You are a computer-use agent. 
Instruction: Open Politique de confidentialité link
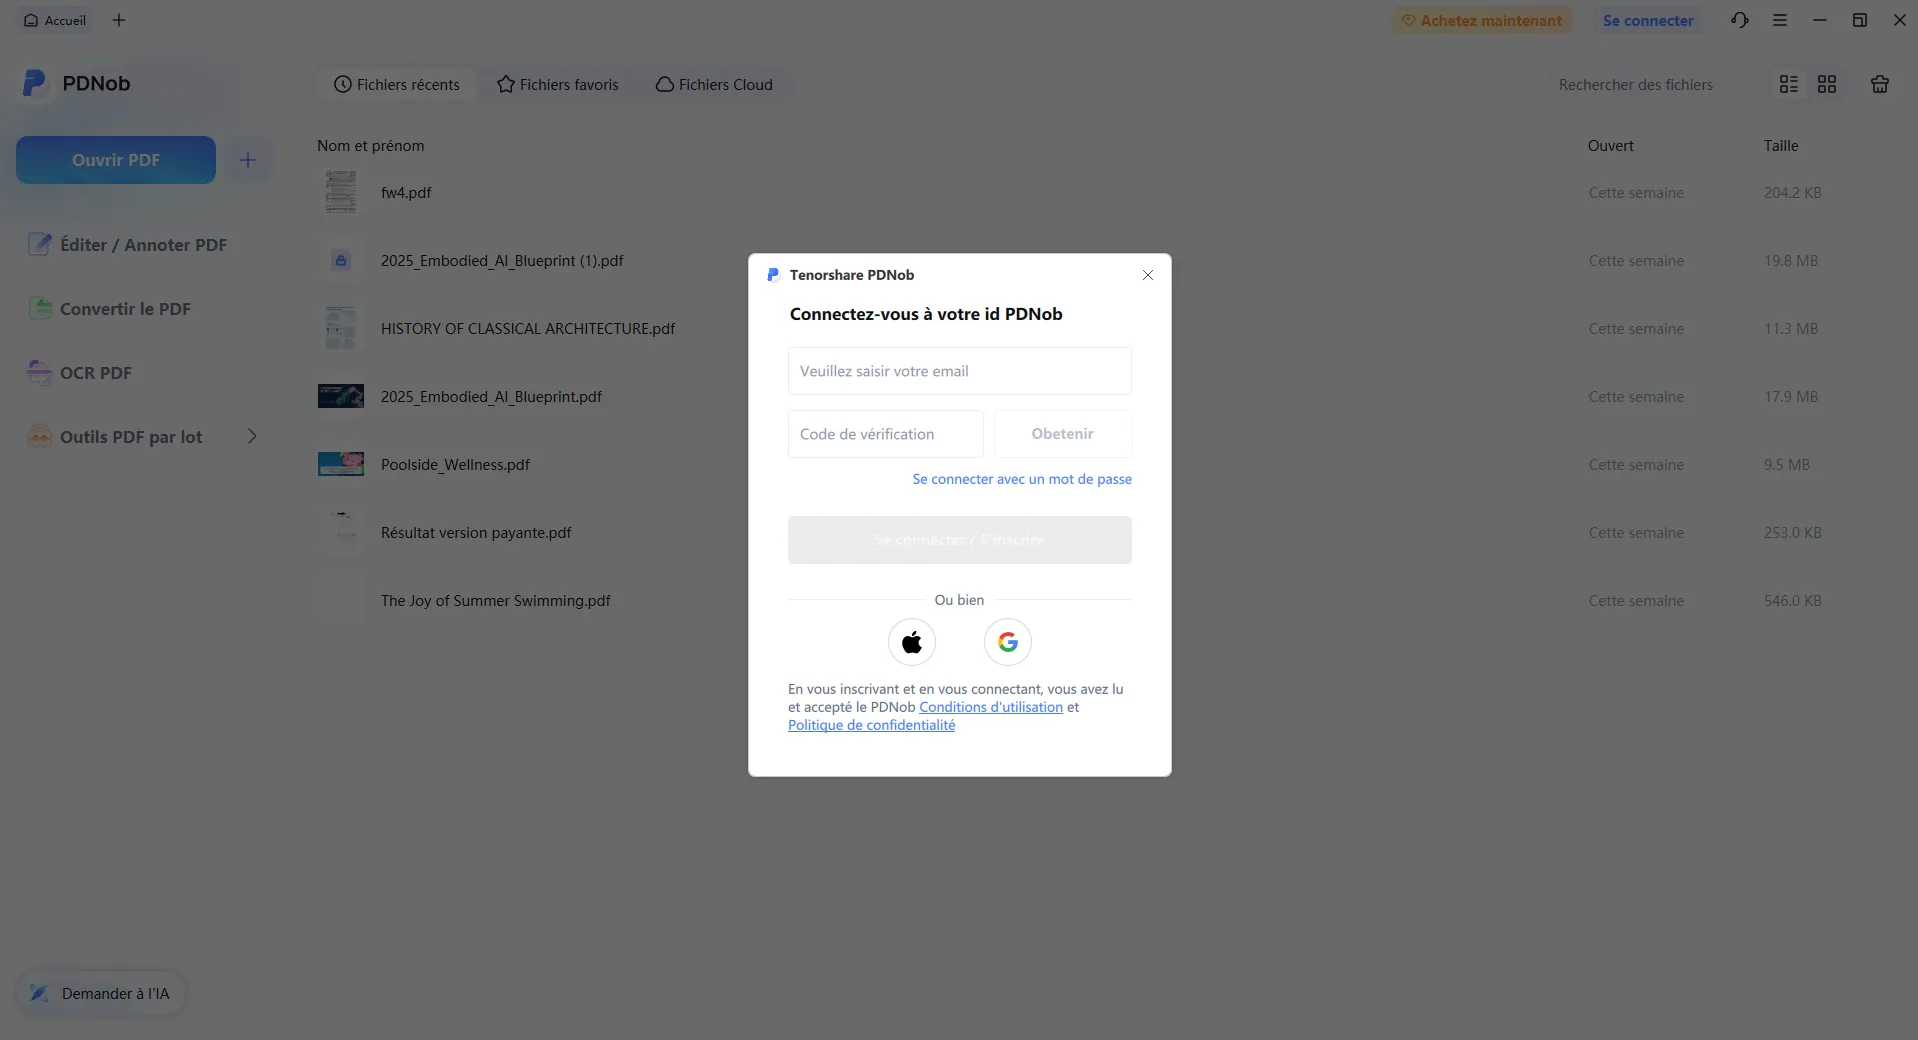(x=871, y=725)
